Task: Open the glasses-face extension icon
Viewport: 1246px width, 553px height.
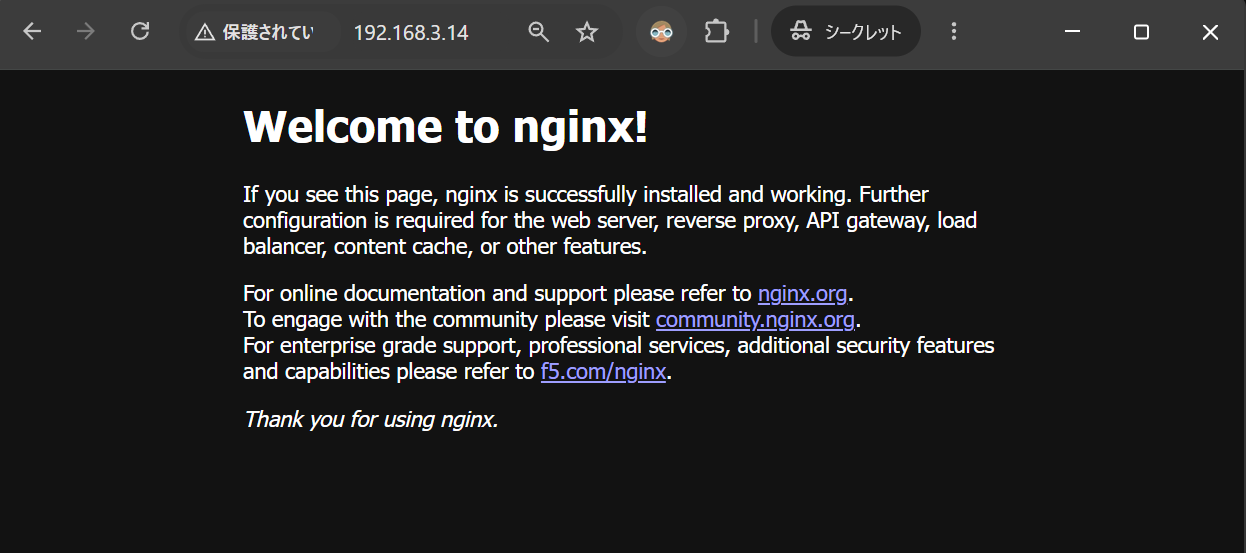Action: pos(661,32)
